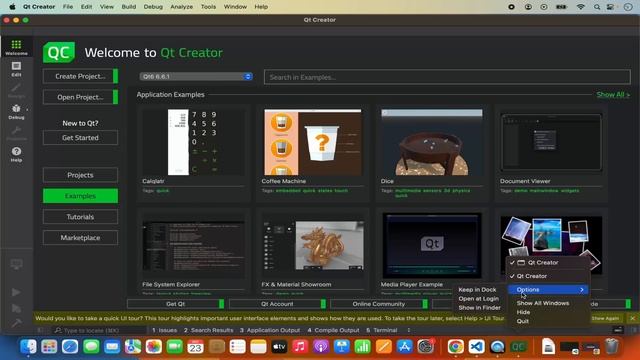Launch Google Chrome from the Dock
Viewport: 640px width, 360px height.
(456, 347)
